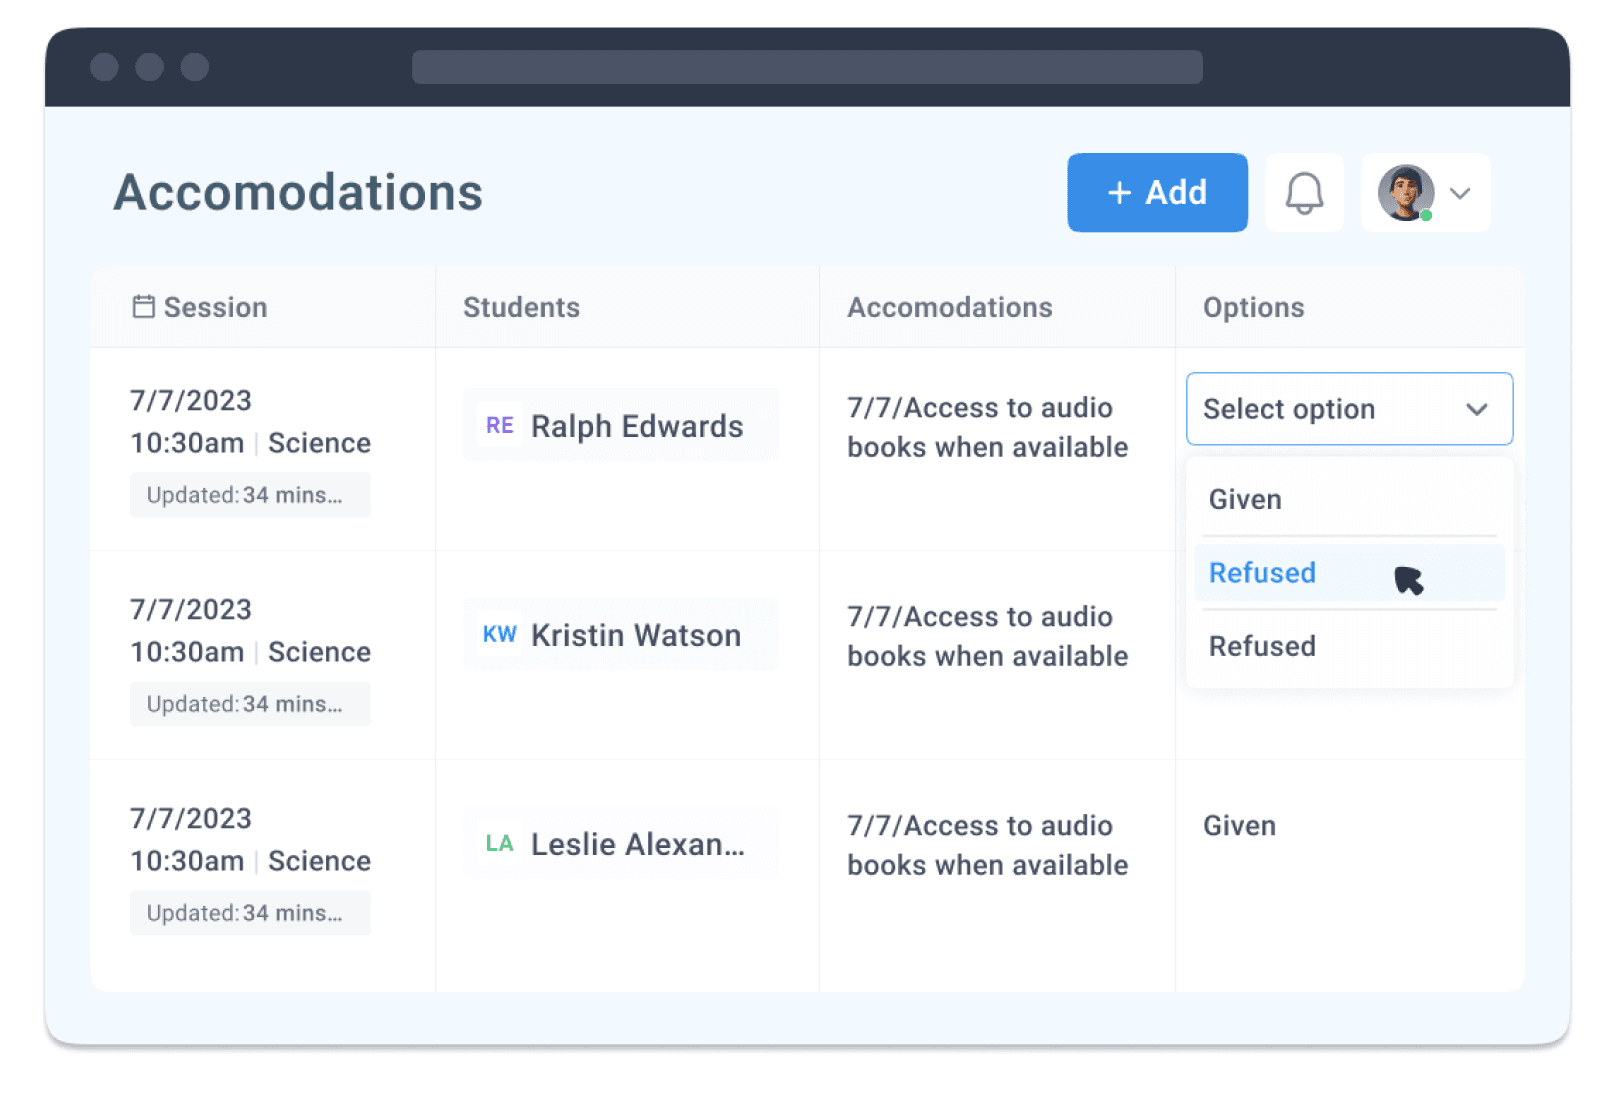1616x1098 pixels.
Task: Expand the account menu chevron
Action: 1460,193
